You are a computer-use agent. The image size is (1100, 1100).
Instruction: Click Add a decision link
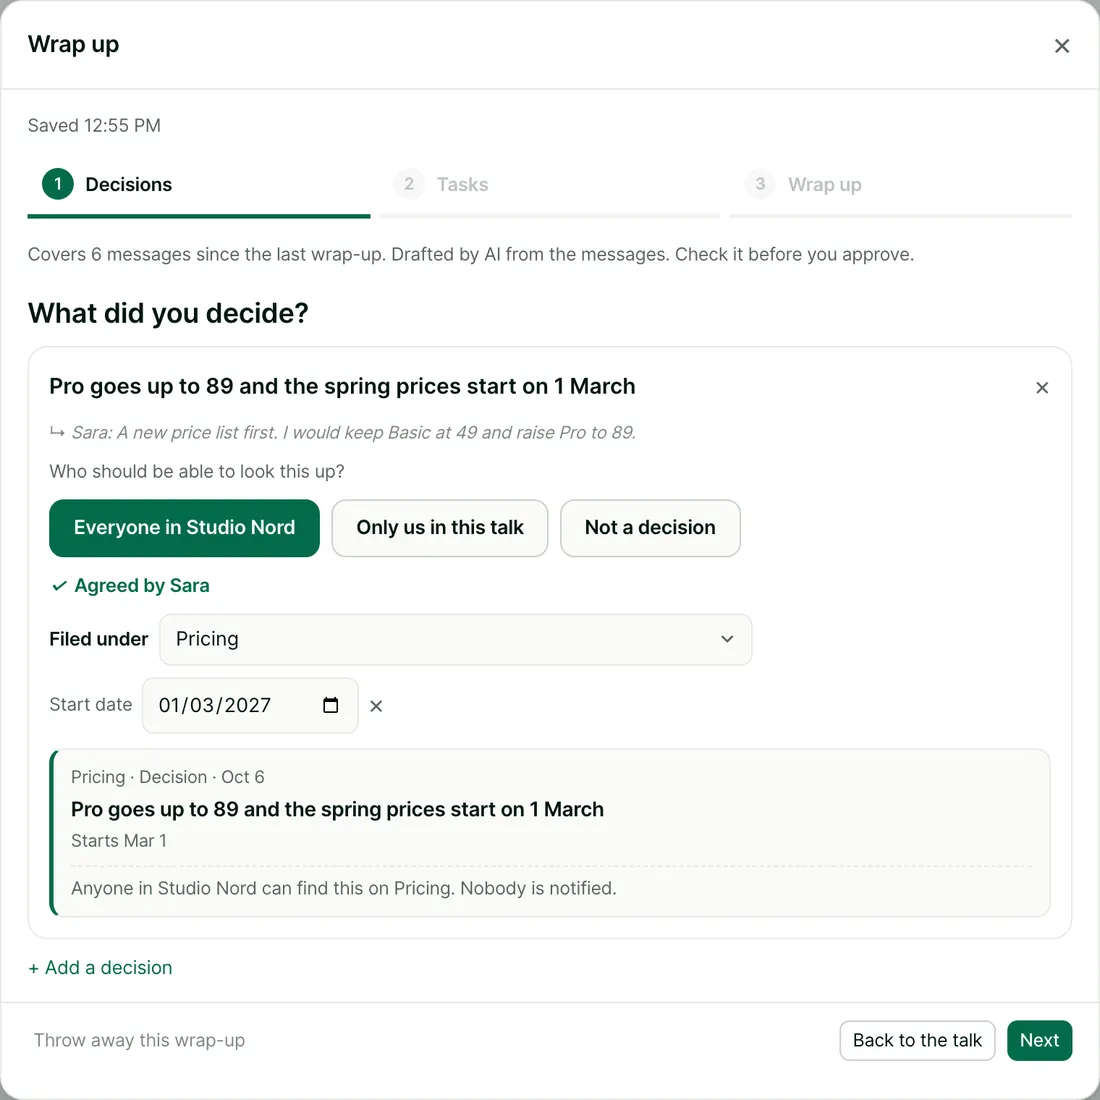[100, 967]
